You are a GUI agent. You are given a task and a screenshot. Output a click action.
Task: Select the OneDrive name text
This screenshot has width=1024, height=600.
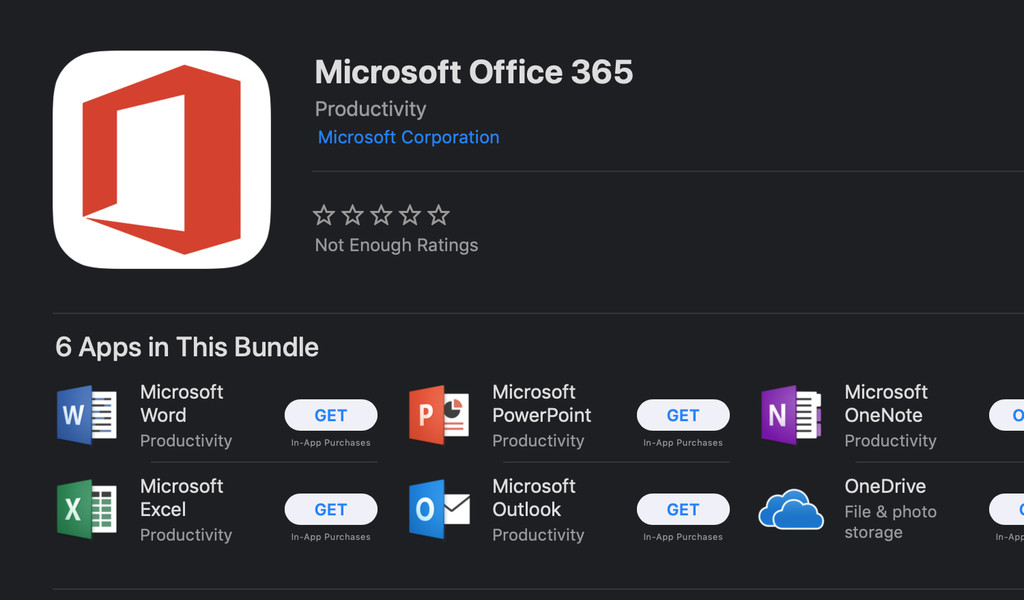pyautogui.click(x=885, y=486)
